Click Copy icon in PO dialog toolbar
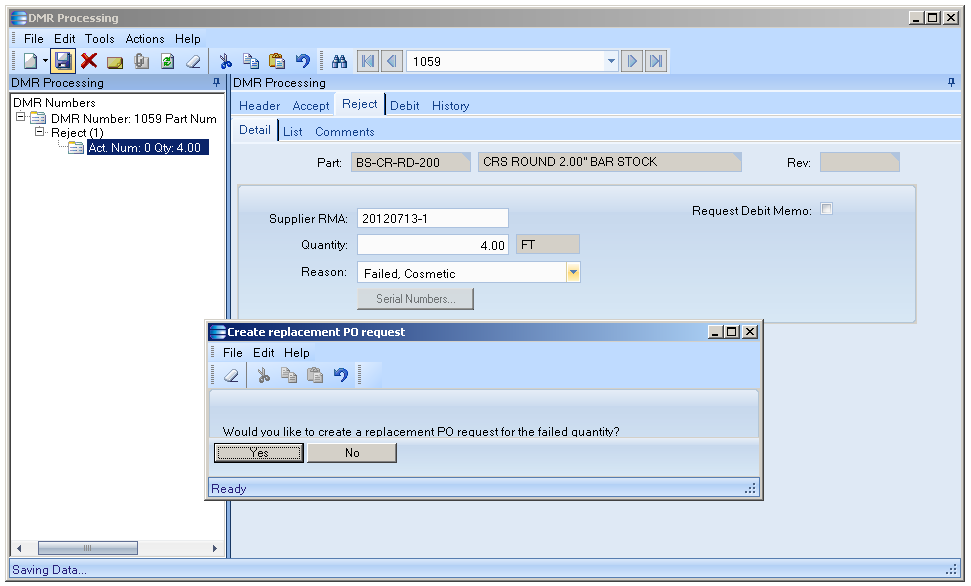The image size is (971, 586). pyautogui.click(x=289, y=375)
